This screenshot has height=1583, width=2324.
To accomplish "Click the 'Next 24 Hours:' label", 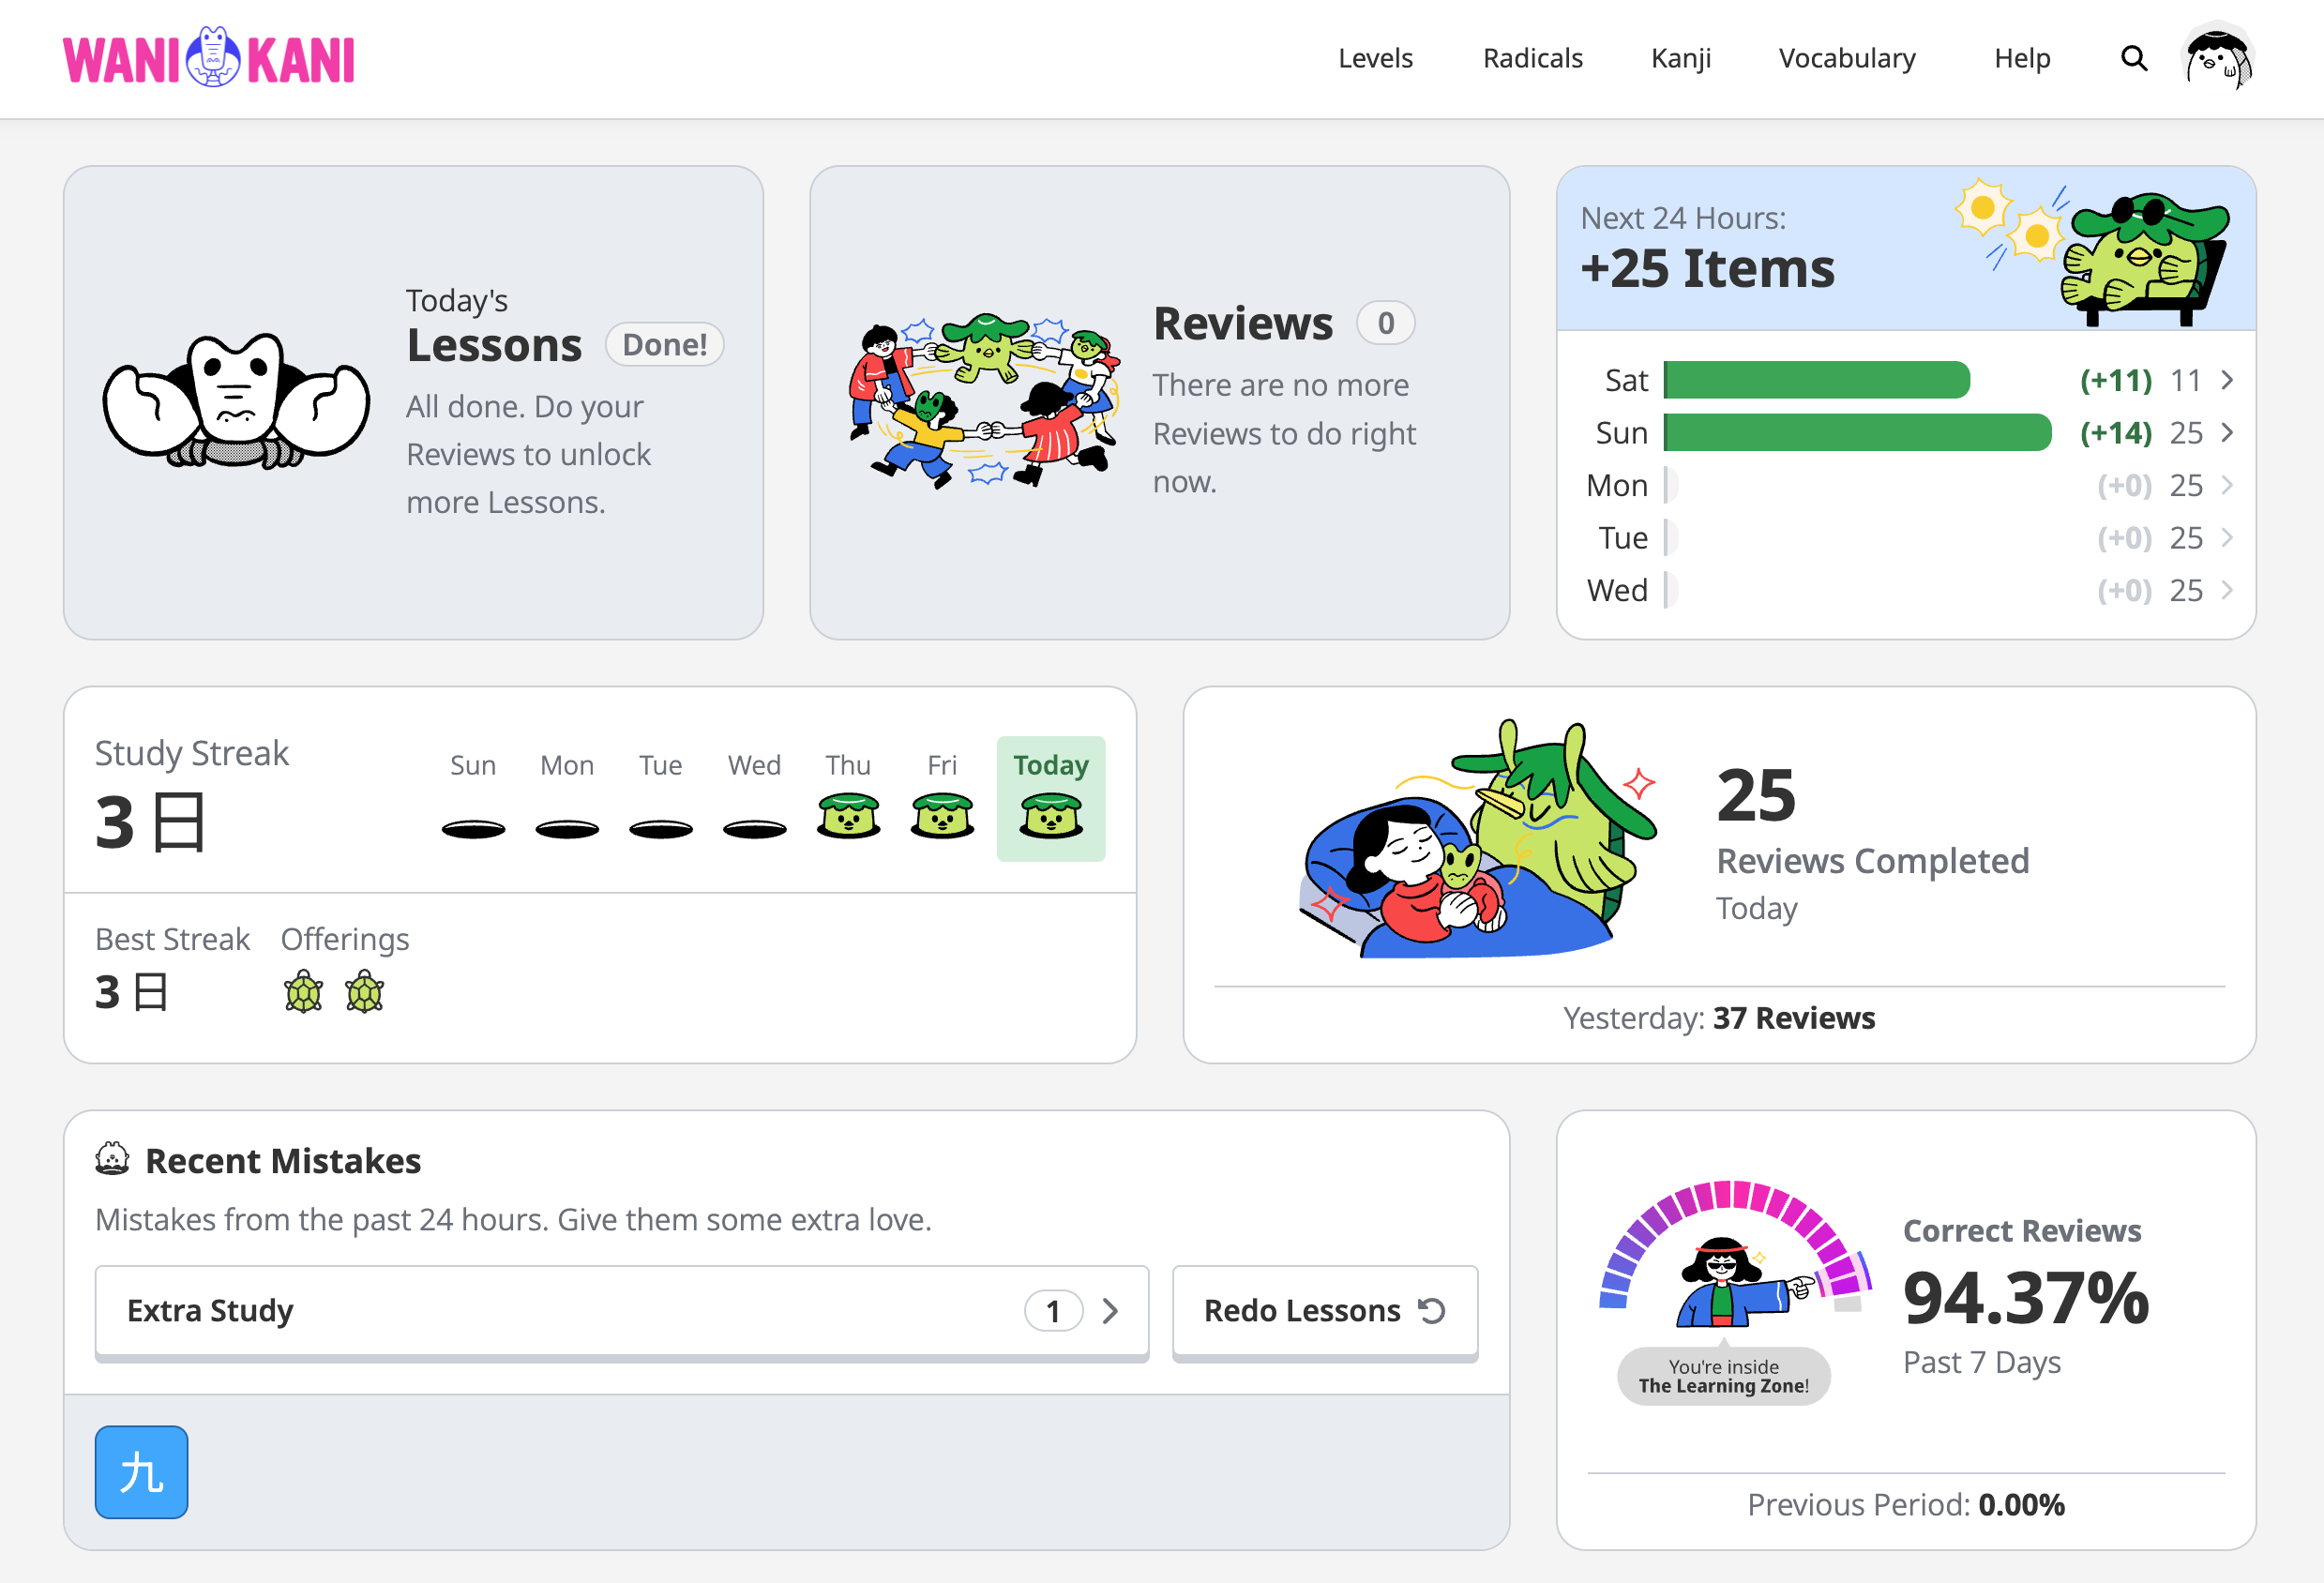I will pos(1683,218).
